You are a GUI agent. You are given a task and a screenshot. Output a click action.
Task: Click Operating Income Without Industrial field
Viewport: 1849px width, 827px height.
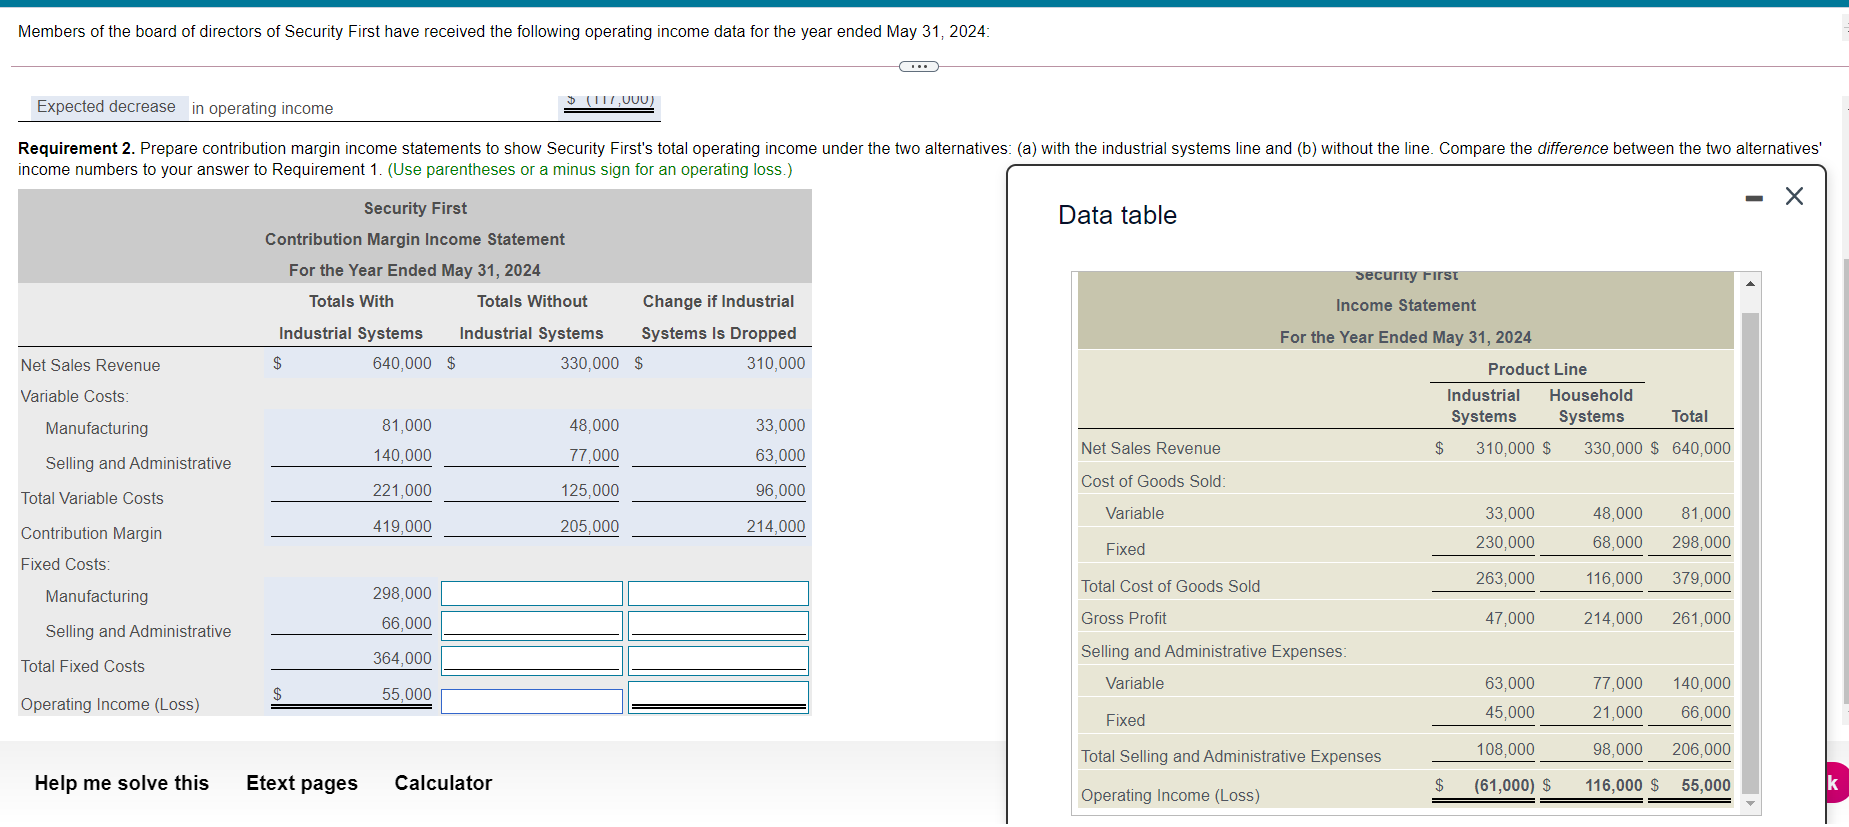click(x=532, y=701)
